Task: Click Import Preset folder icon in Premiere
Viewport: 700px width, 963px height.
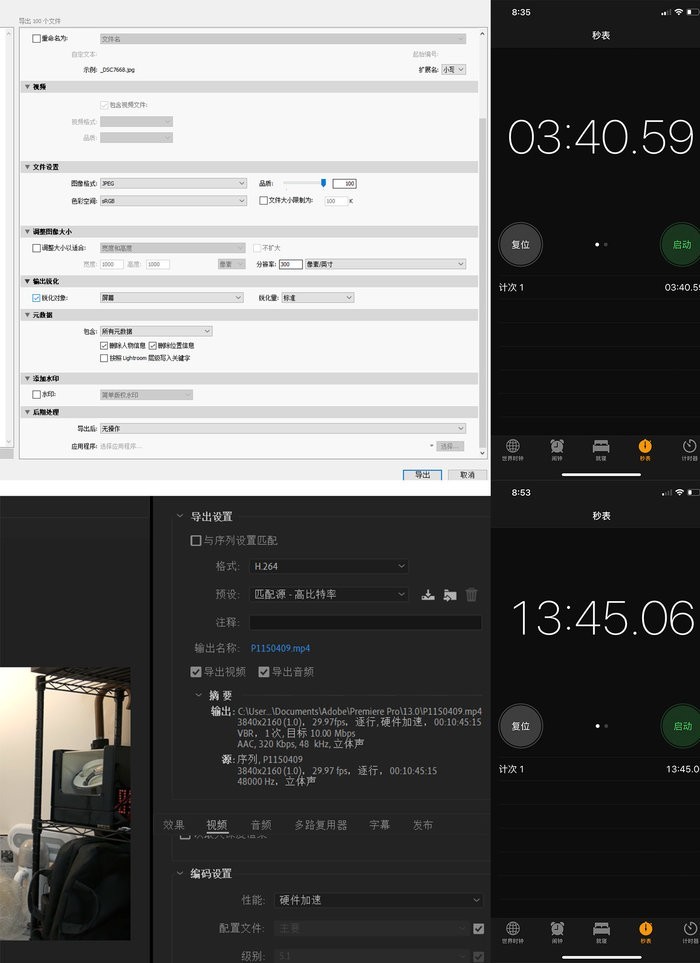Action: click(x=450, y=595)
